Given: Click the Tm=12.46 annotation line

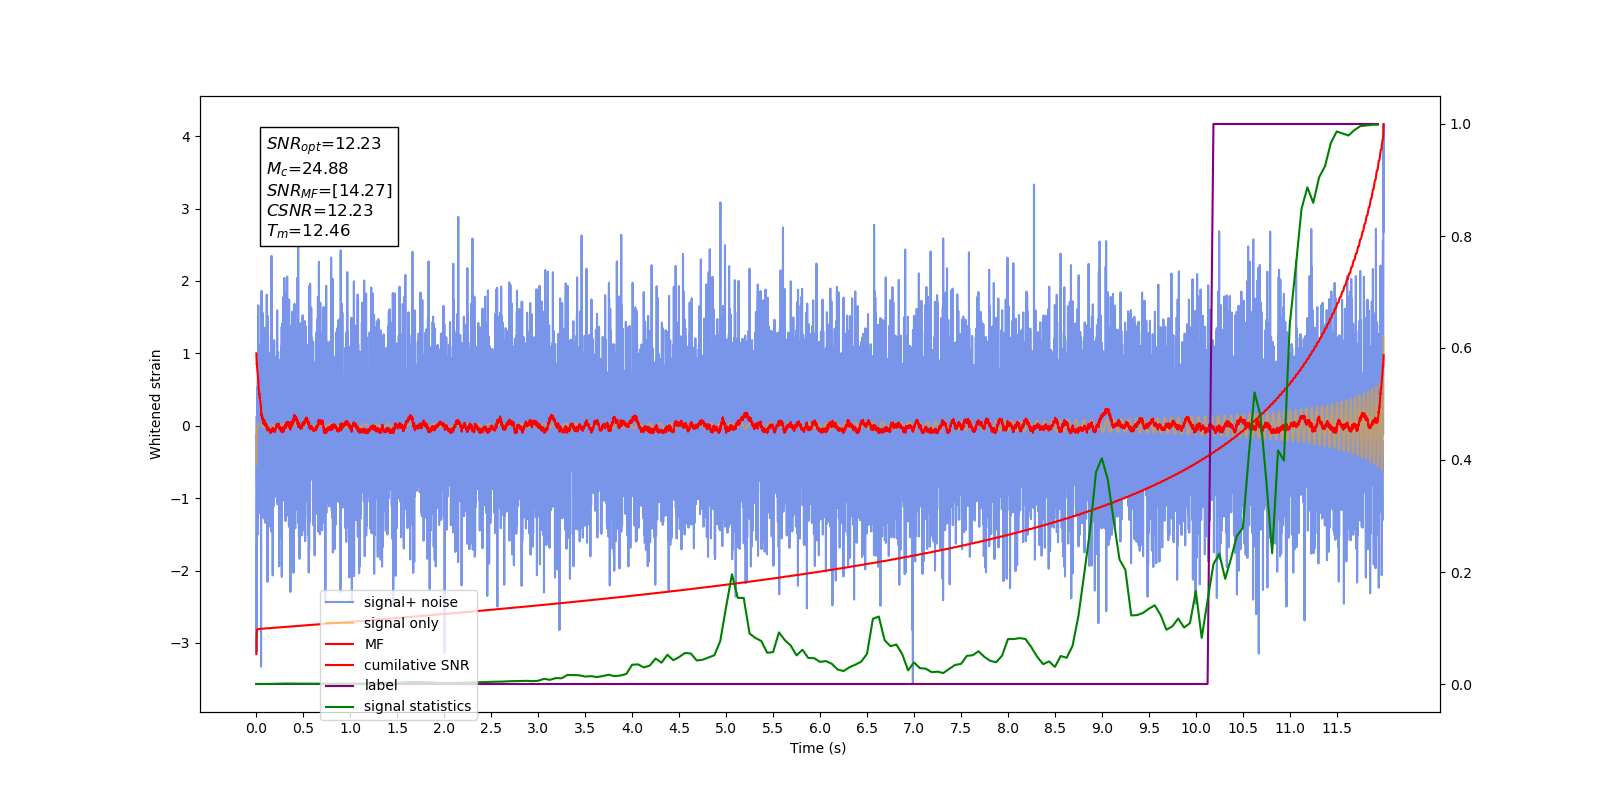Looking at the screenshot, I should click(x=308, y=231).
